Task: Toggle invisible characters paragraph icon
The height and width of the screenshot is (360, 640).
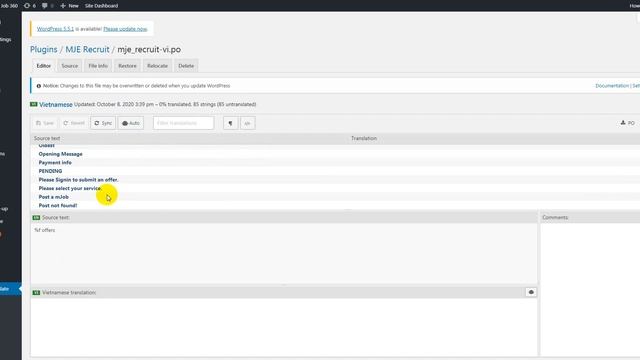Action: pyautogui.click(x=231, y=123)
